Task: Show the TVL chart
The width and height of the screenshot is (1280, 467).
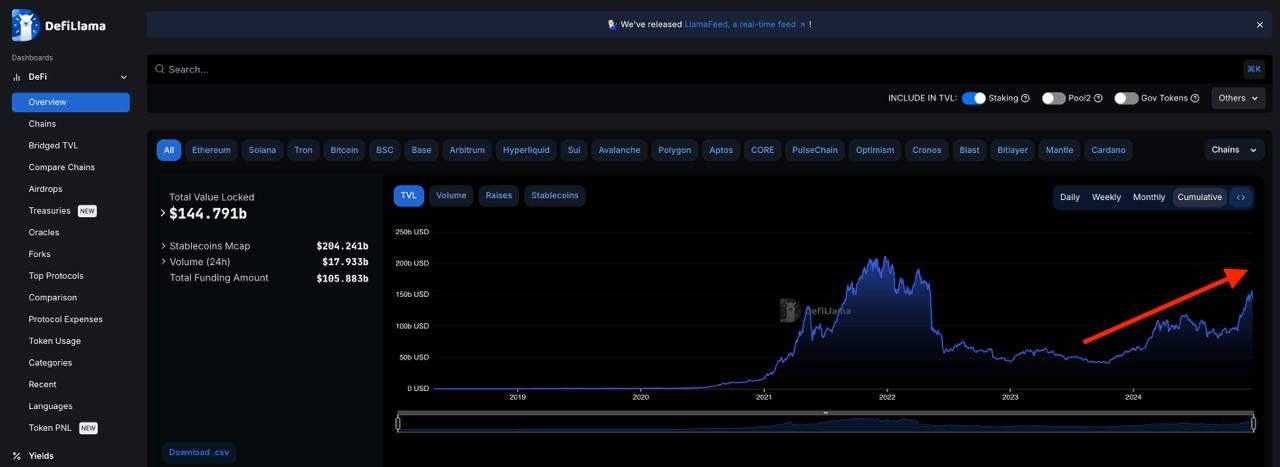Action: coord(409,196)
